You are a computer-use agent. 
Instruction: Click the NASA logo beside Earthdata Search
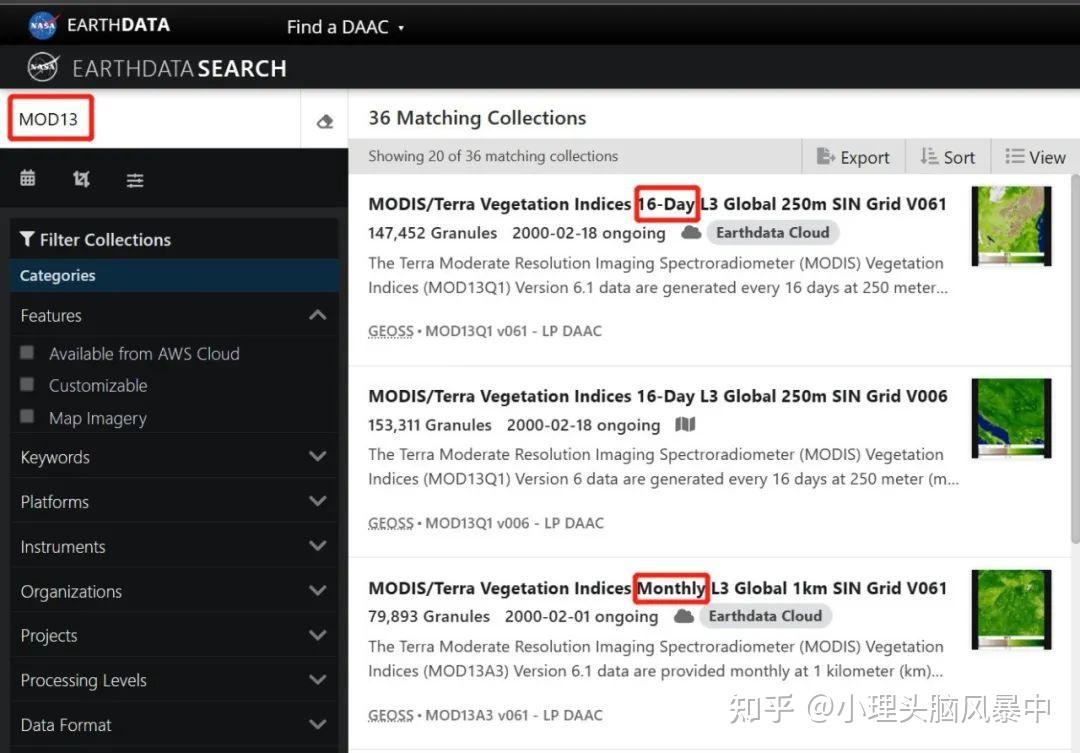[x=43, y=68]
